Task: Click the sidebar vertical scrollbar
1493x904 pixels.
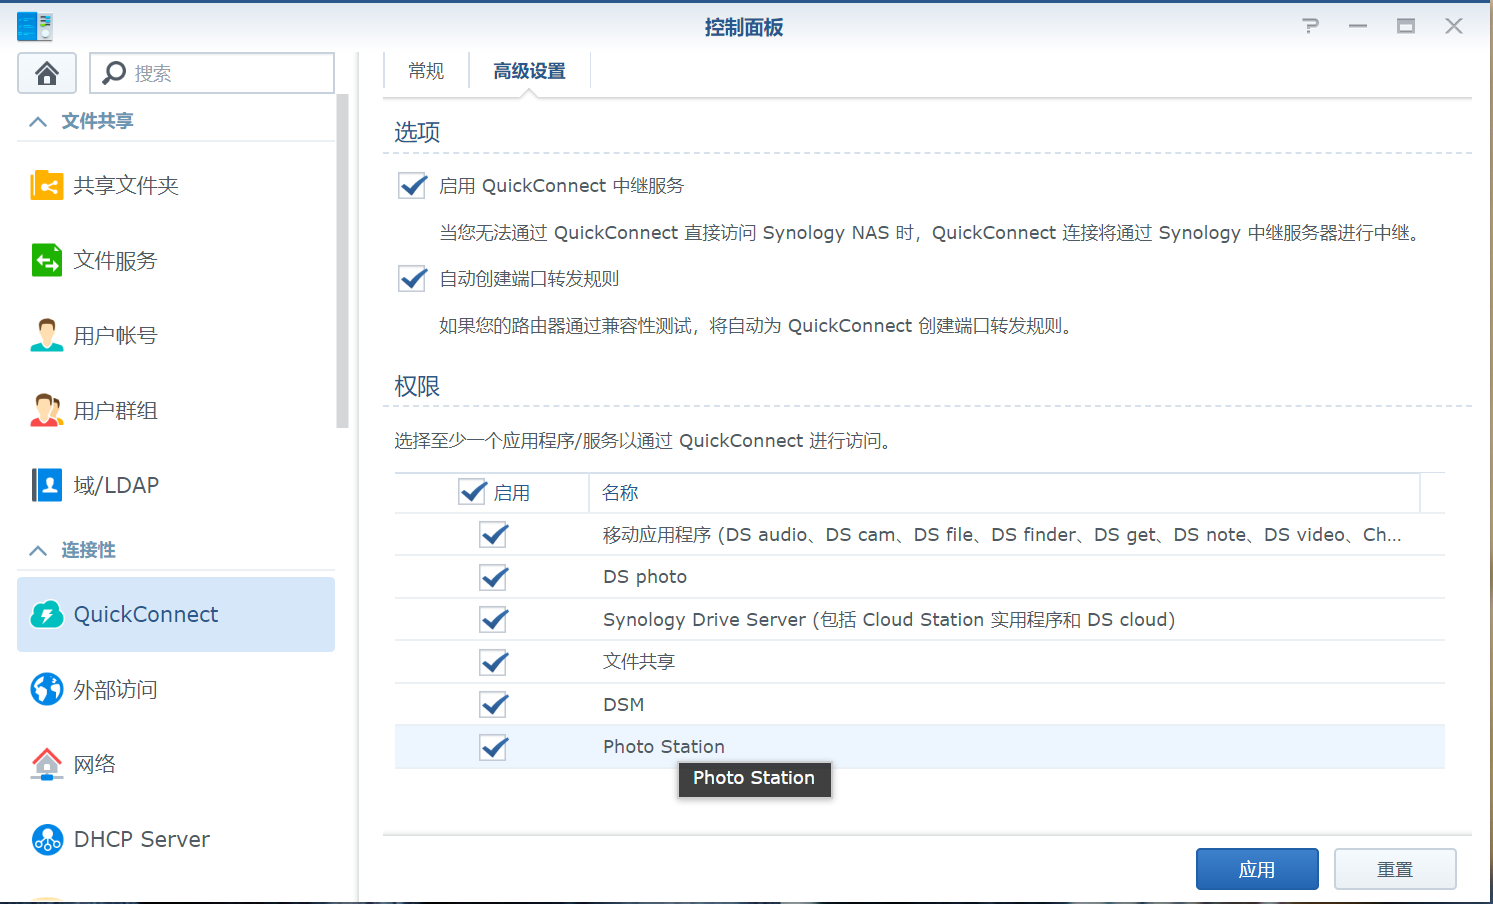Action: pos(343,260)
